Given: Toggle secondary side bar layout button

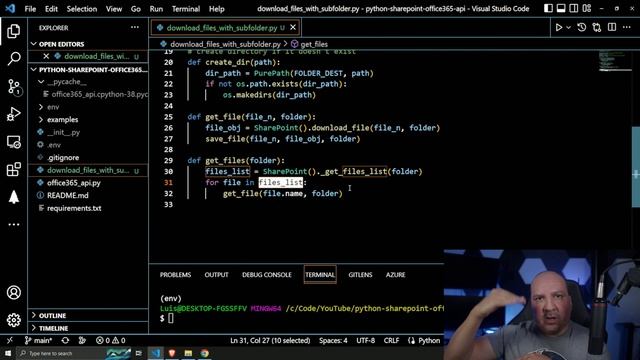Looking at the screenshot, I should click(x=573, y=8).
